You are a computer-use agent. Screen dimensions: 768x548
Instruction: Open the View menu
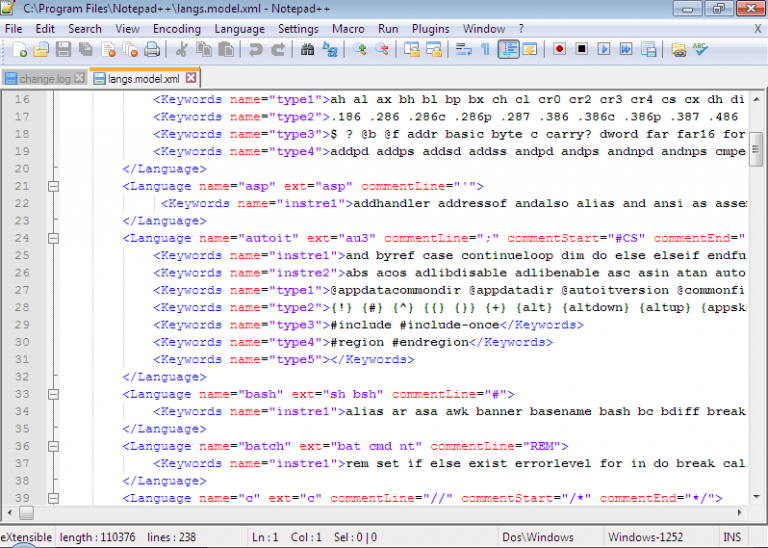(x=127, y=29)
